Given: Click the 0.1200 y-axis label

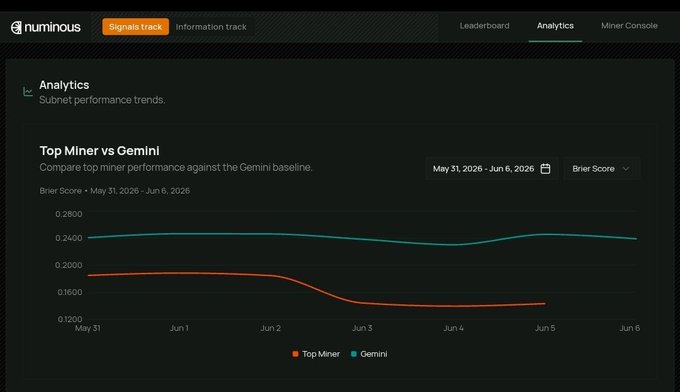Looking at the screenshot, I should (x=69, y=320).
